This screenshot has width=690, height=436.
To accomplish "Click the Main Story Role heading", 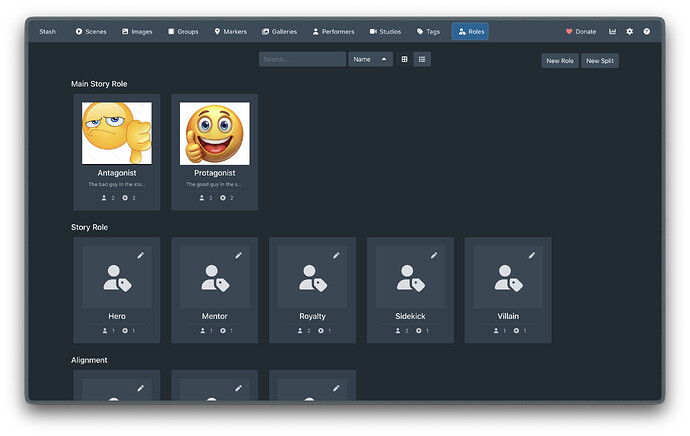I will pyautogui.click(x=99, y=84).
